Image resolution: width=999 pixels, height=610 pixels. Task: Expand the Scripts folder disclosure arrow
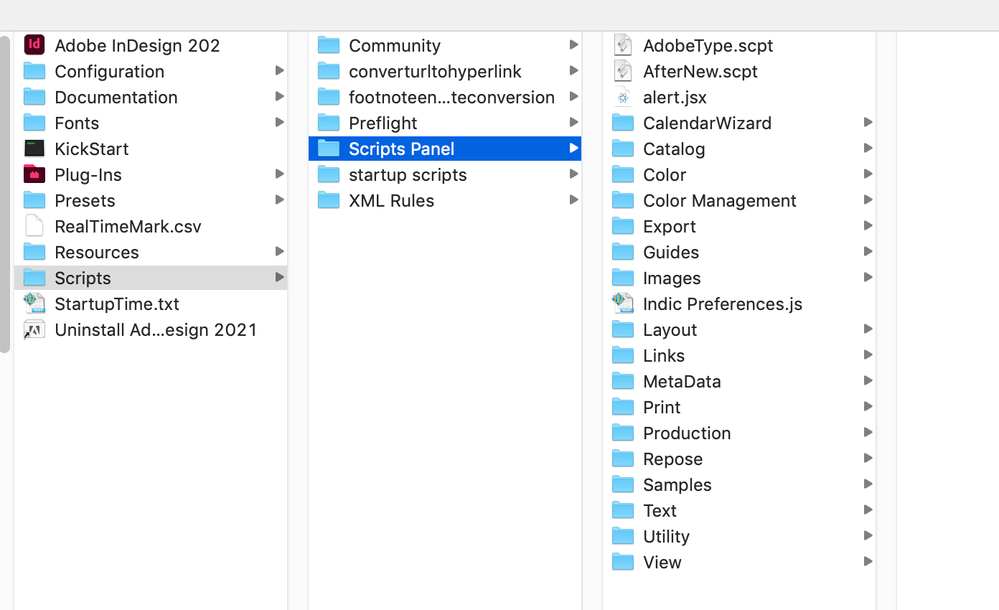279,277
